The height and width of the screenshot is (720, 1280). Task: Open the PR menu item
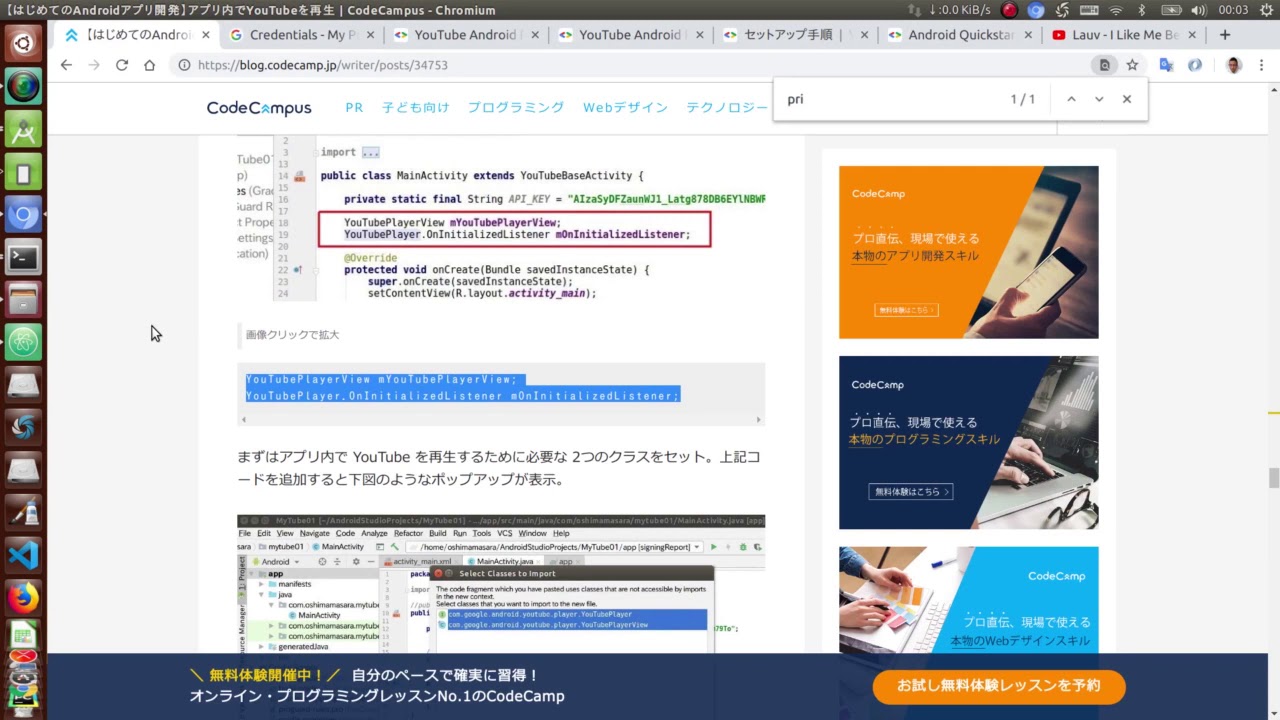click(354, 107)
